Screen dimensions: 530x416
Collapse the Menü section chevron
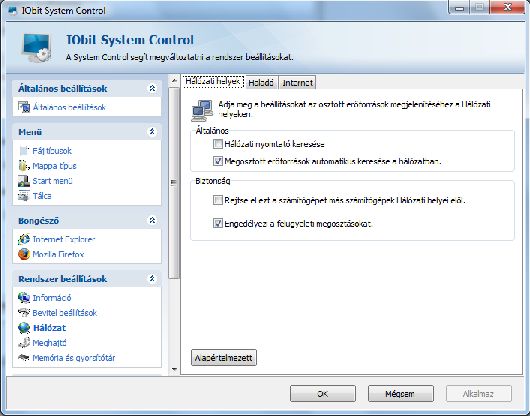pos(152,131)
